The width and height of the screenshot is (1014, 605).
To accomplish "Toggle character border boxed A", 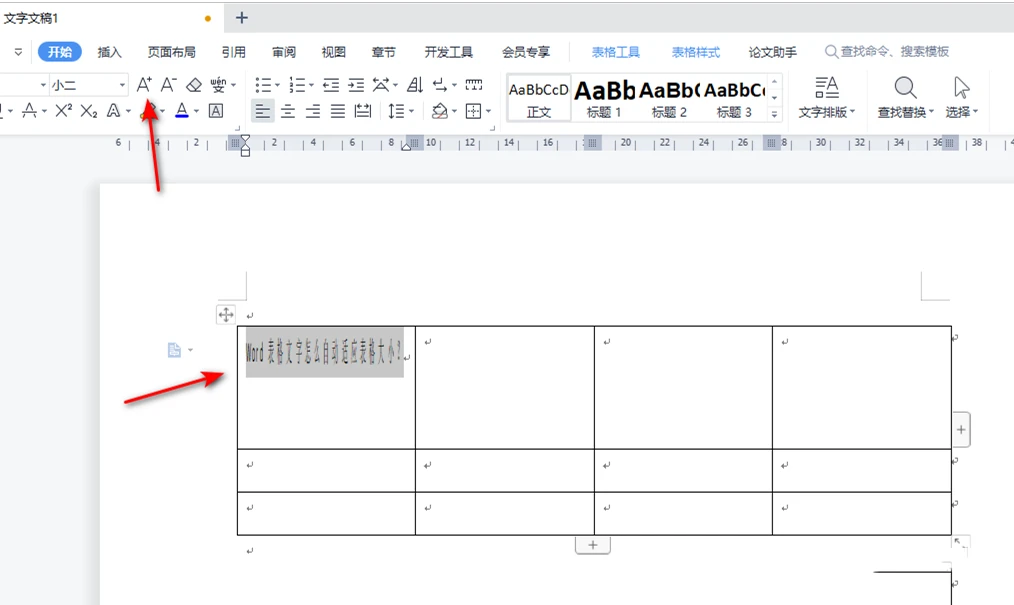I will [x=216, y=111].
